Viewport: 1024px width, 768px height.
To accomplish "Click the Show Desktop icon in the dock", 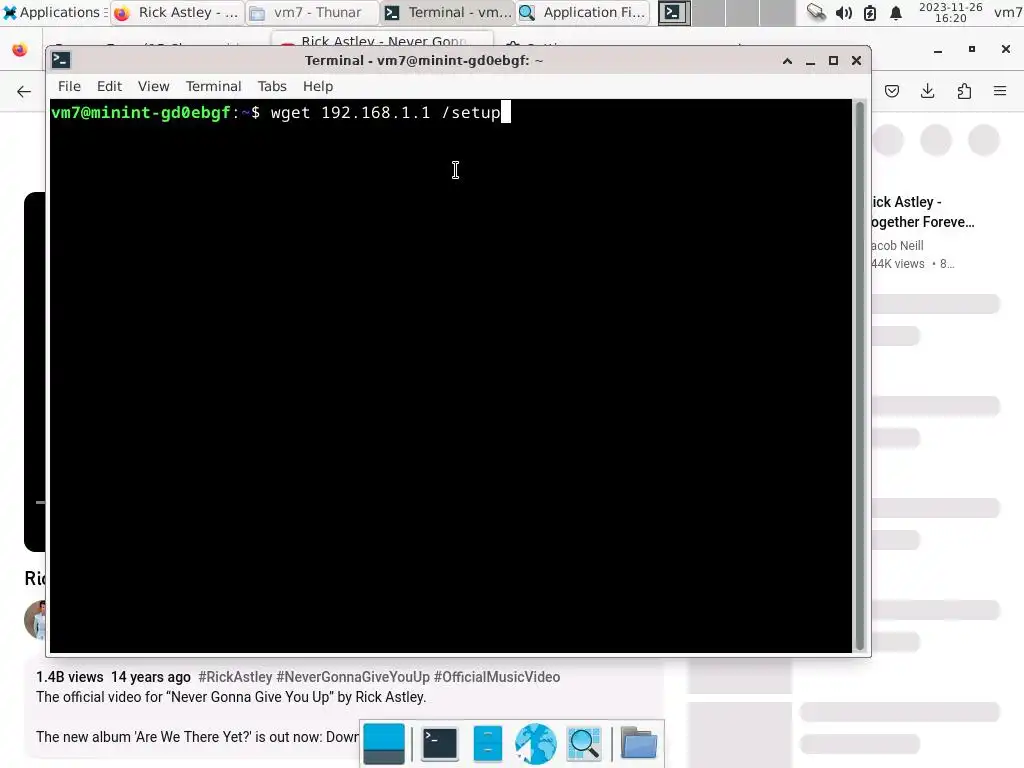I will tap(384, 744).
